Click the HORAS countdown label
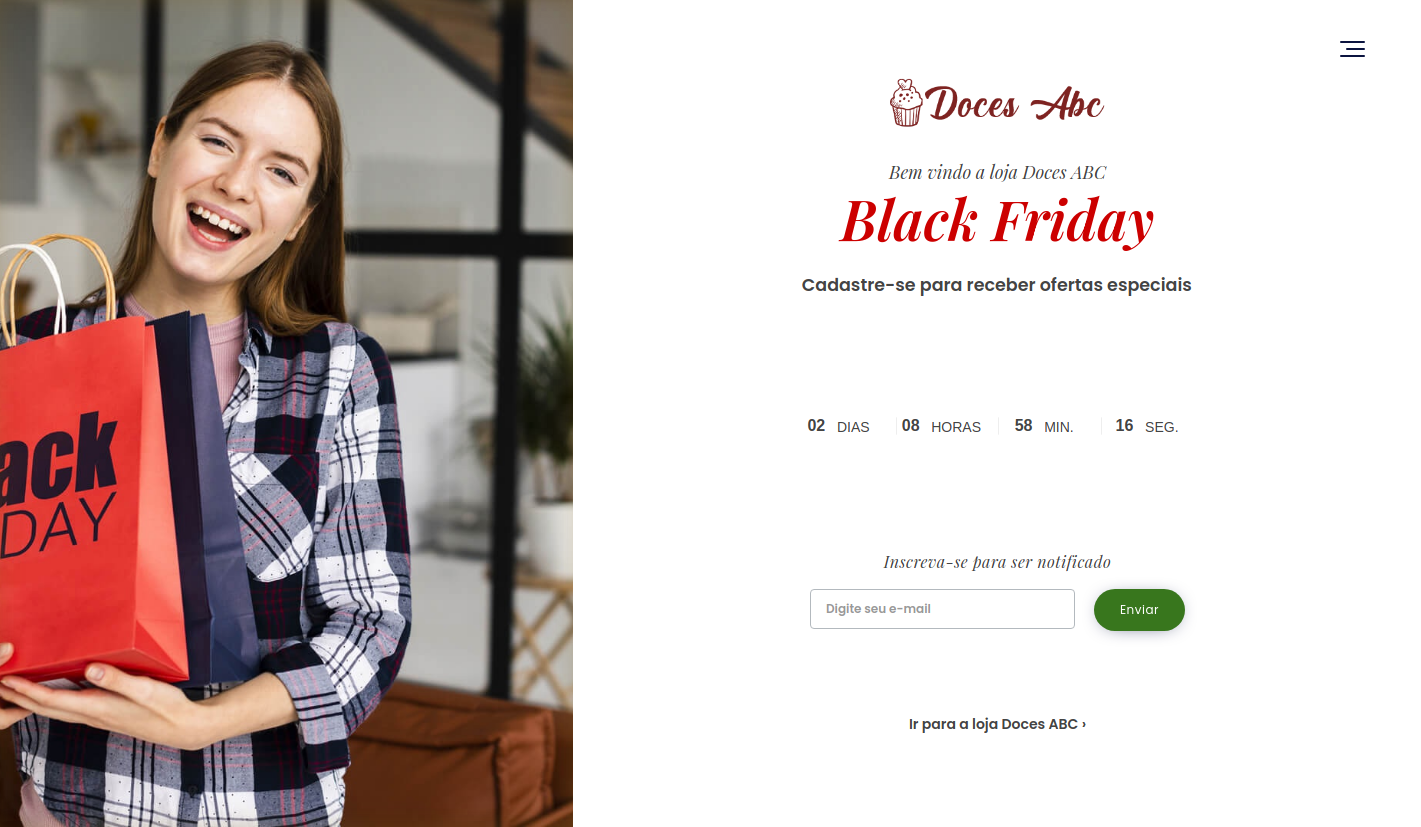 pyautogui.click(x=956, y=427)
